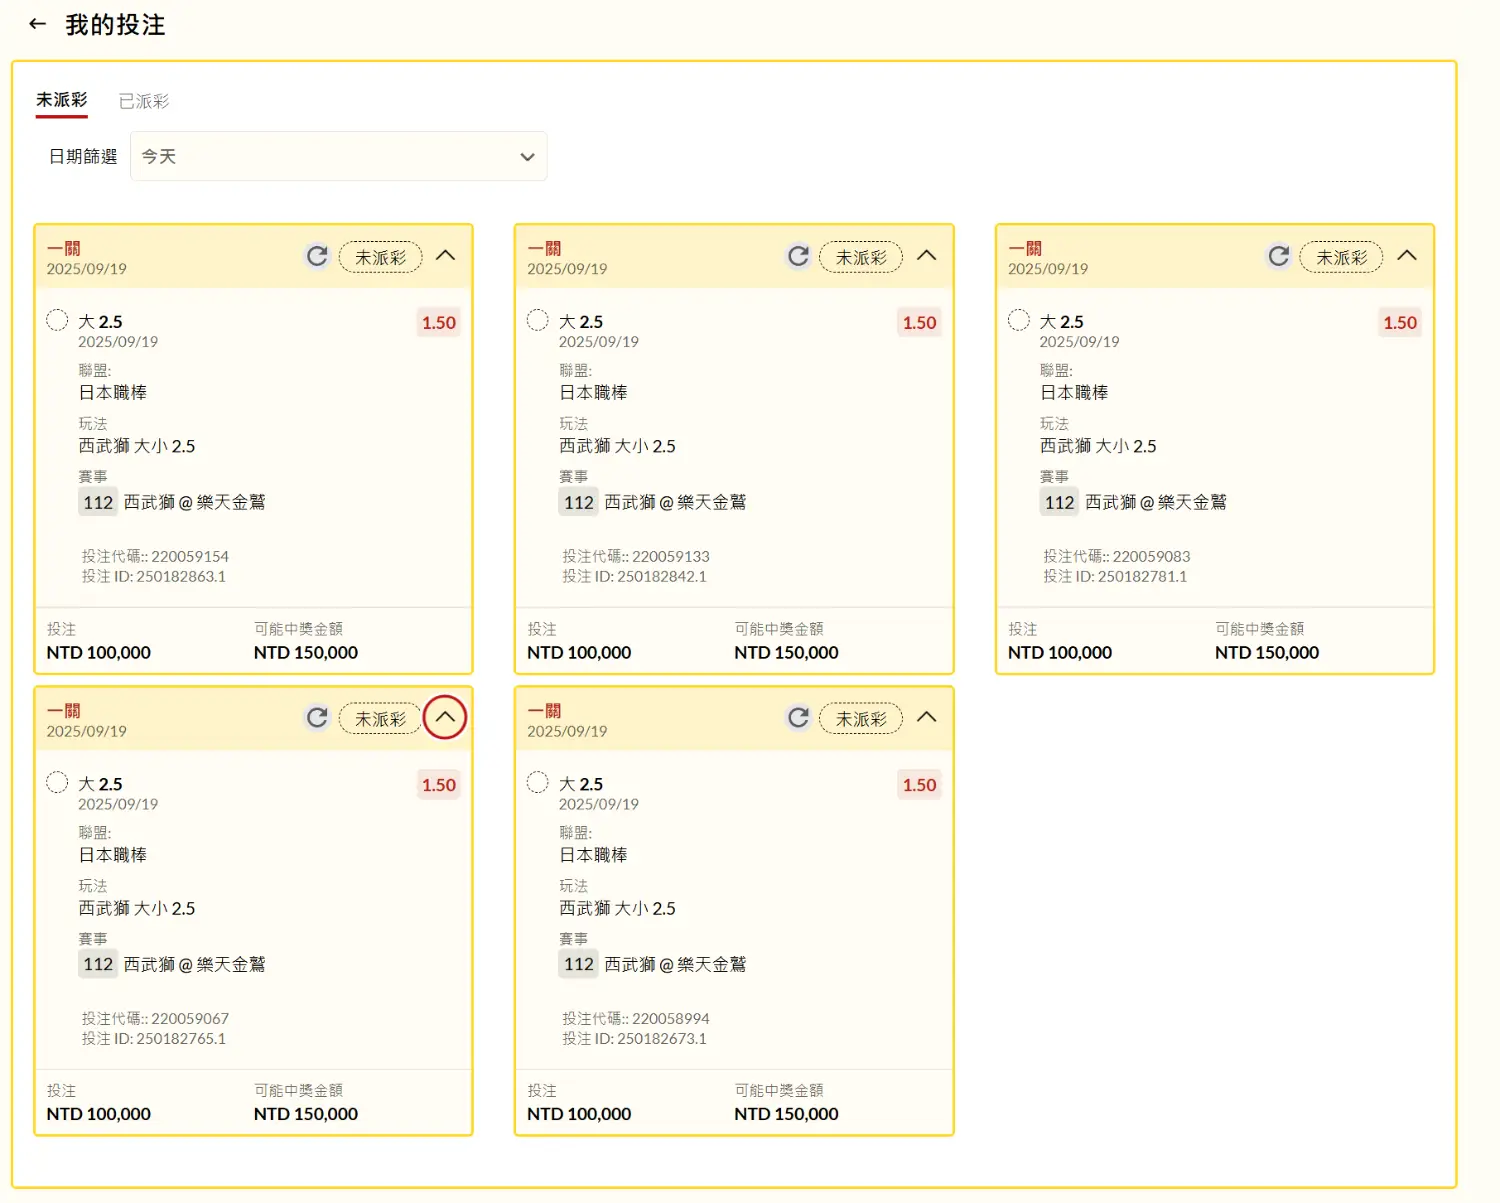Open the 日期篩選 dropdown showing 今天

[338, 157]
